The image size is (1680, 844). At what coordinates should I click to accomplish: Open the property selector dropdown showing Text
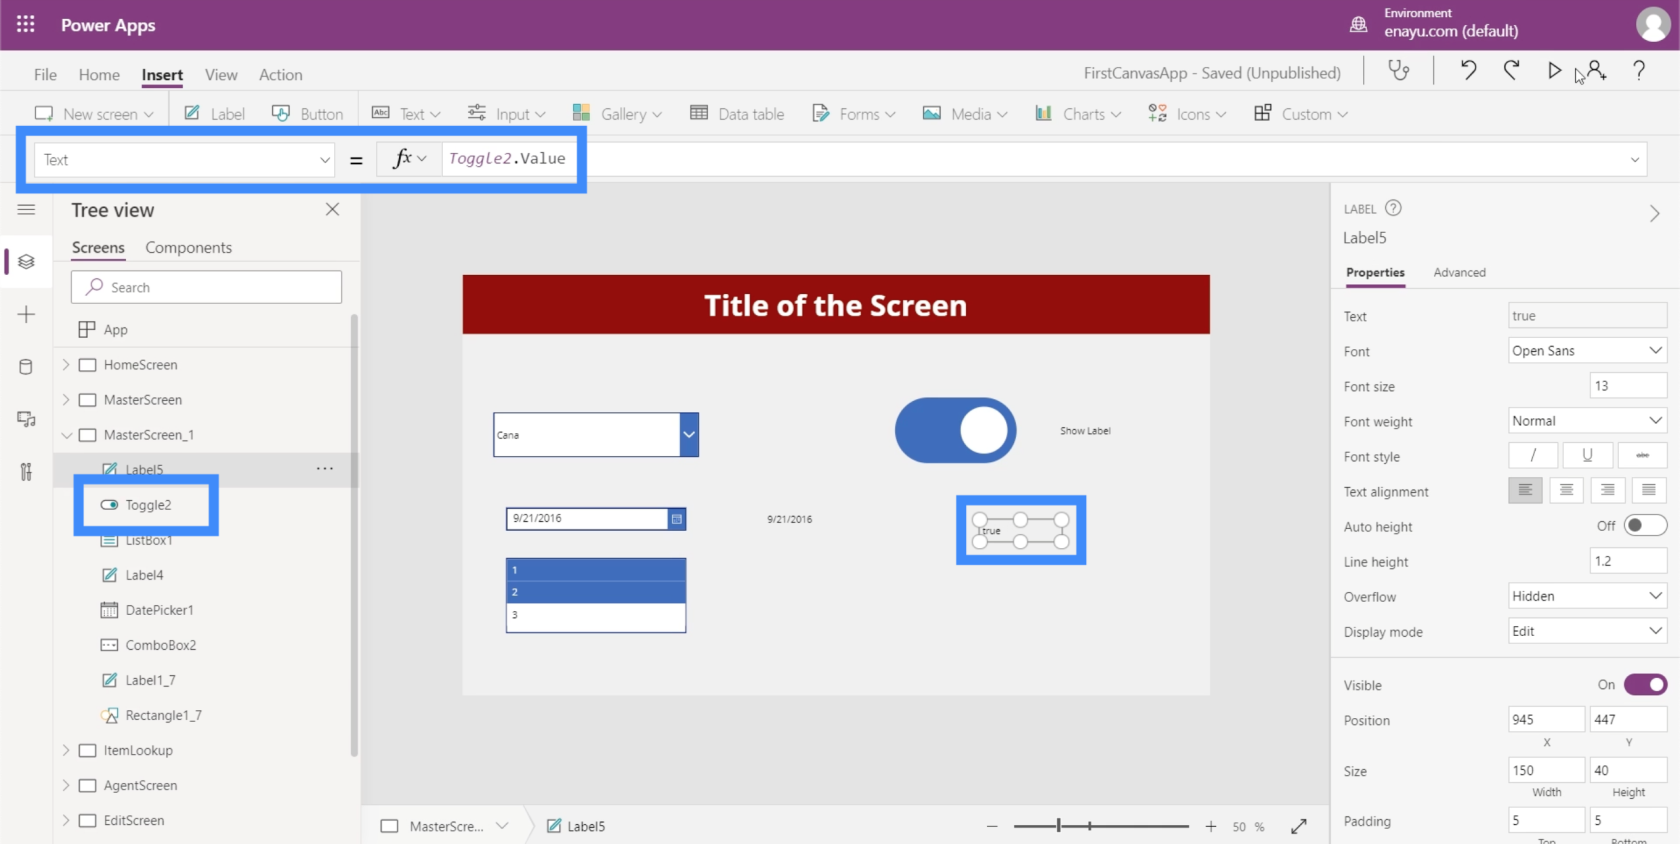point(185,160)
